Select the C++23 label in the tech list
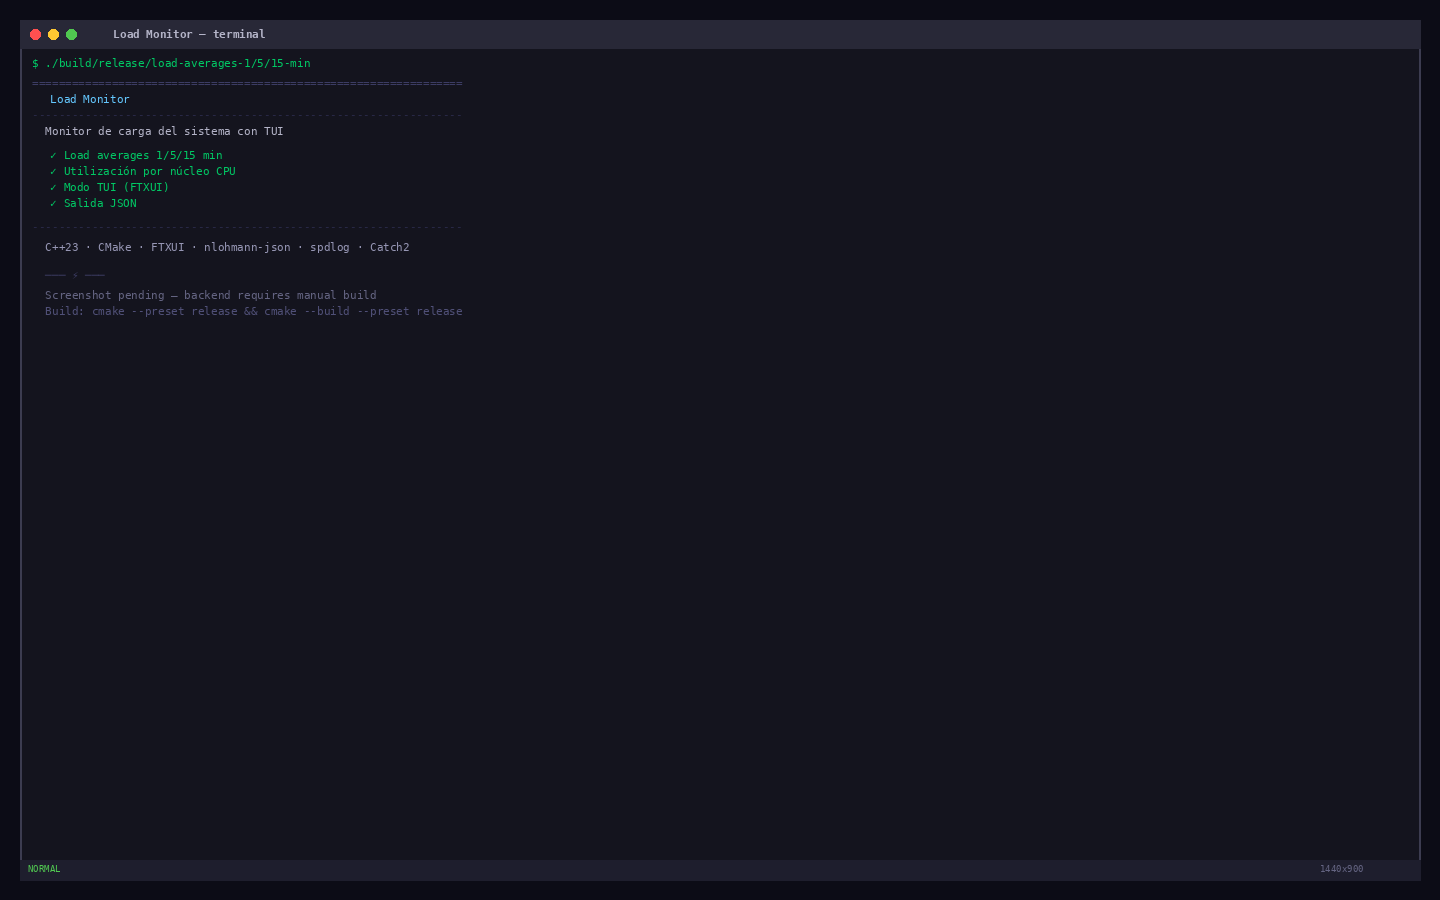 (x=62, y=247)
